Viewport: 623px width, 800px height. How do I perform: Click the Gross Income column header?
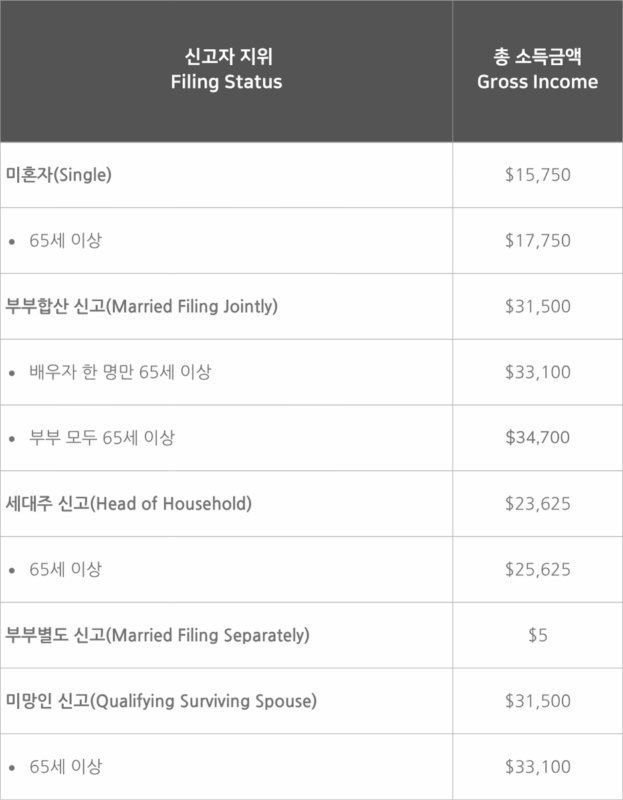(537, 70)
